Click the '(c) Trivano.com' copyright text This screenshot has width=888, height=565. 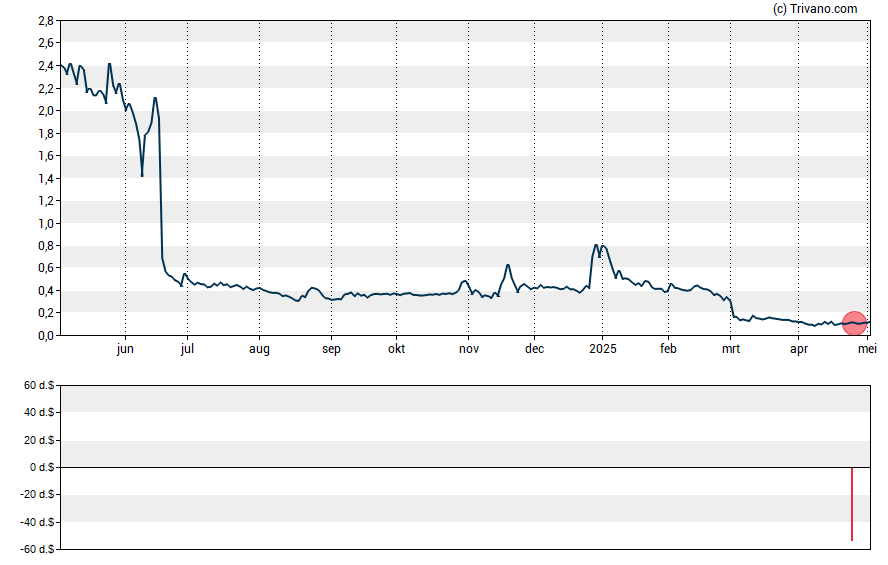815,8
